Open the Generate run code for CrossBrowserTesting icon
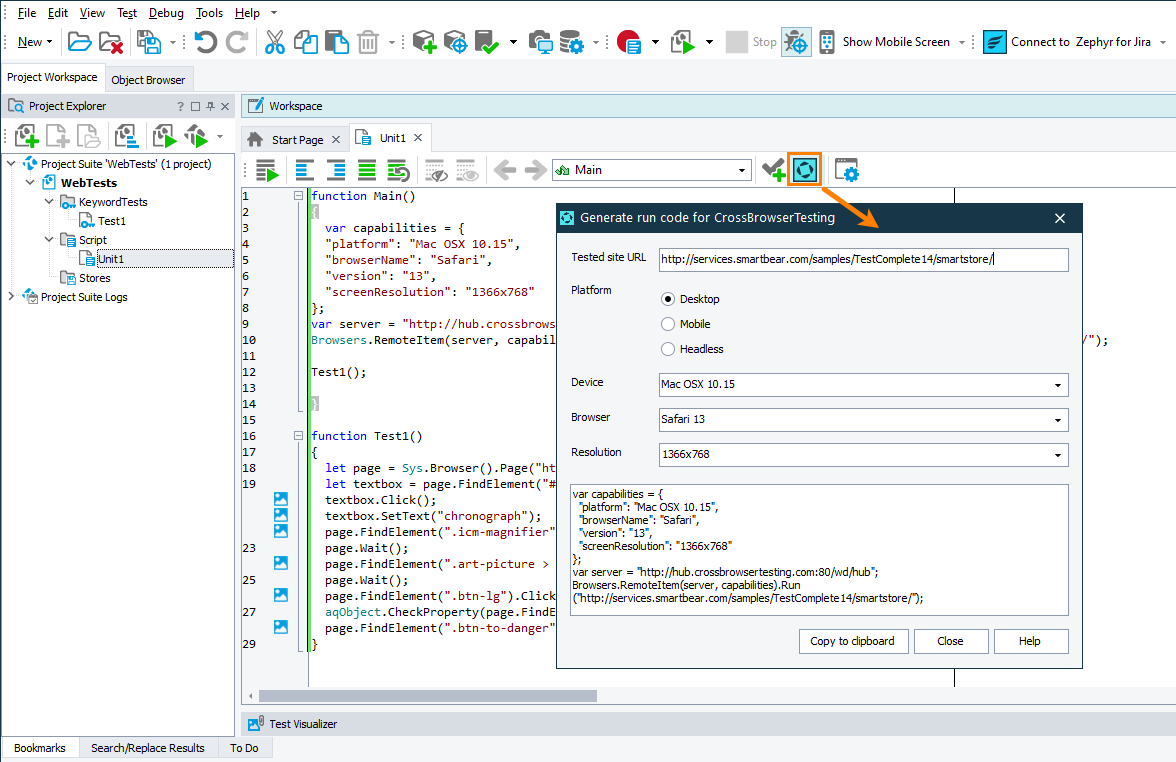1176x762 pixels. click(804, 169)
